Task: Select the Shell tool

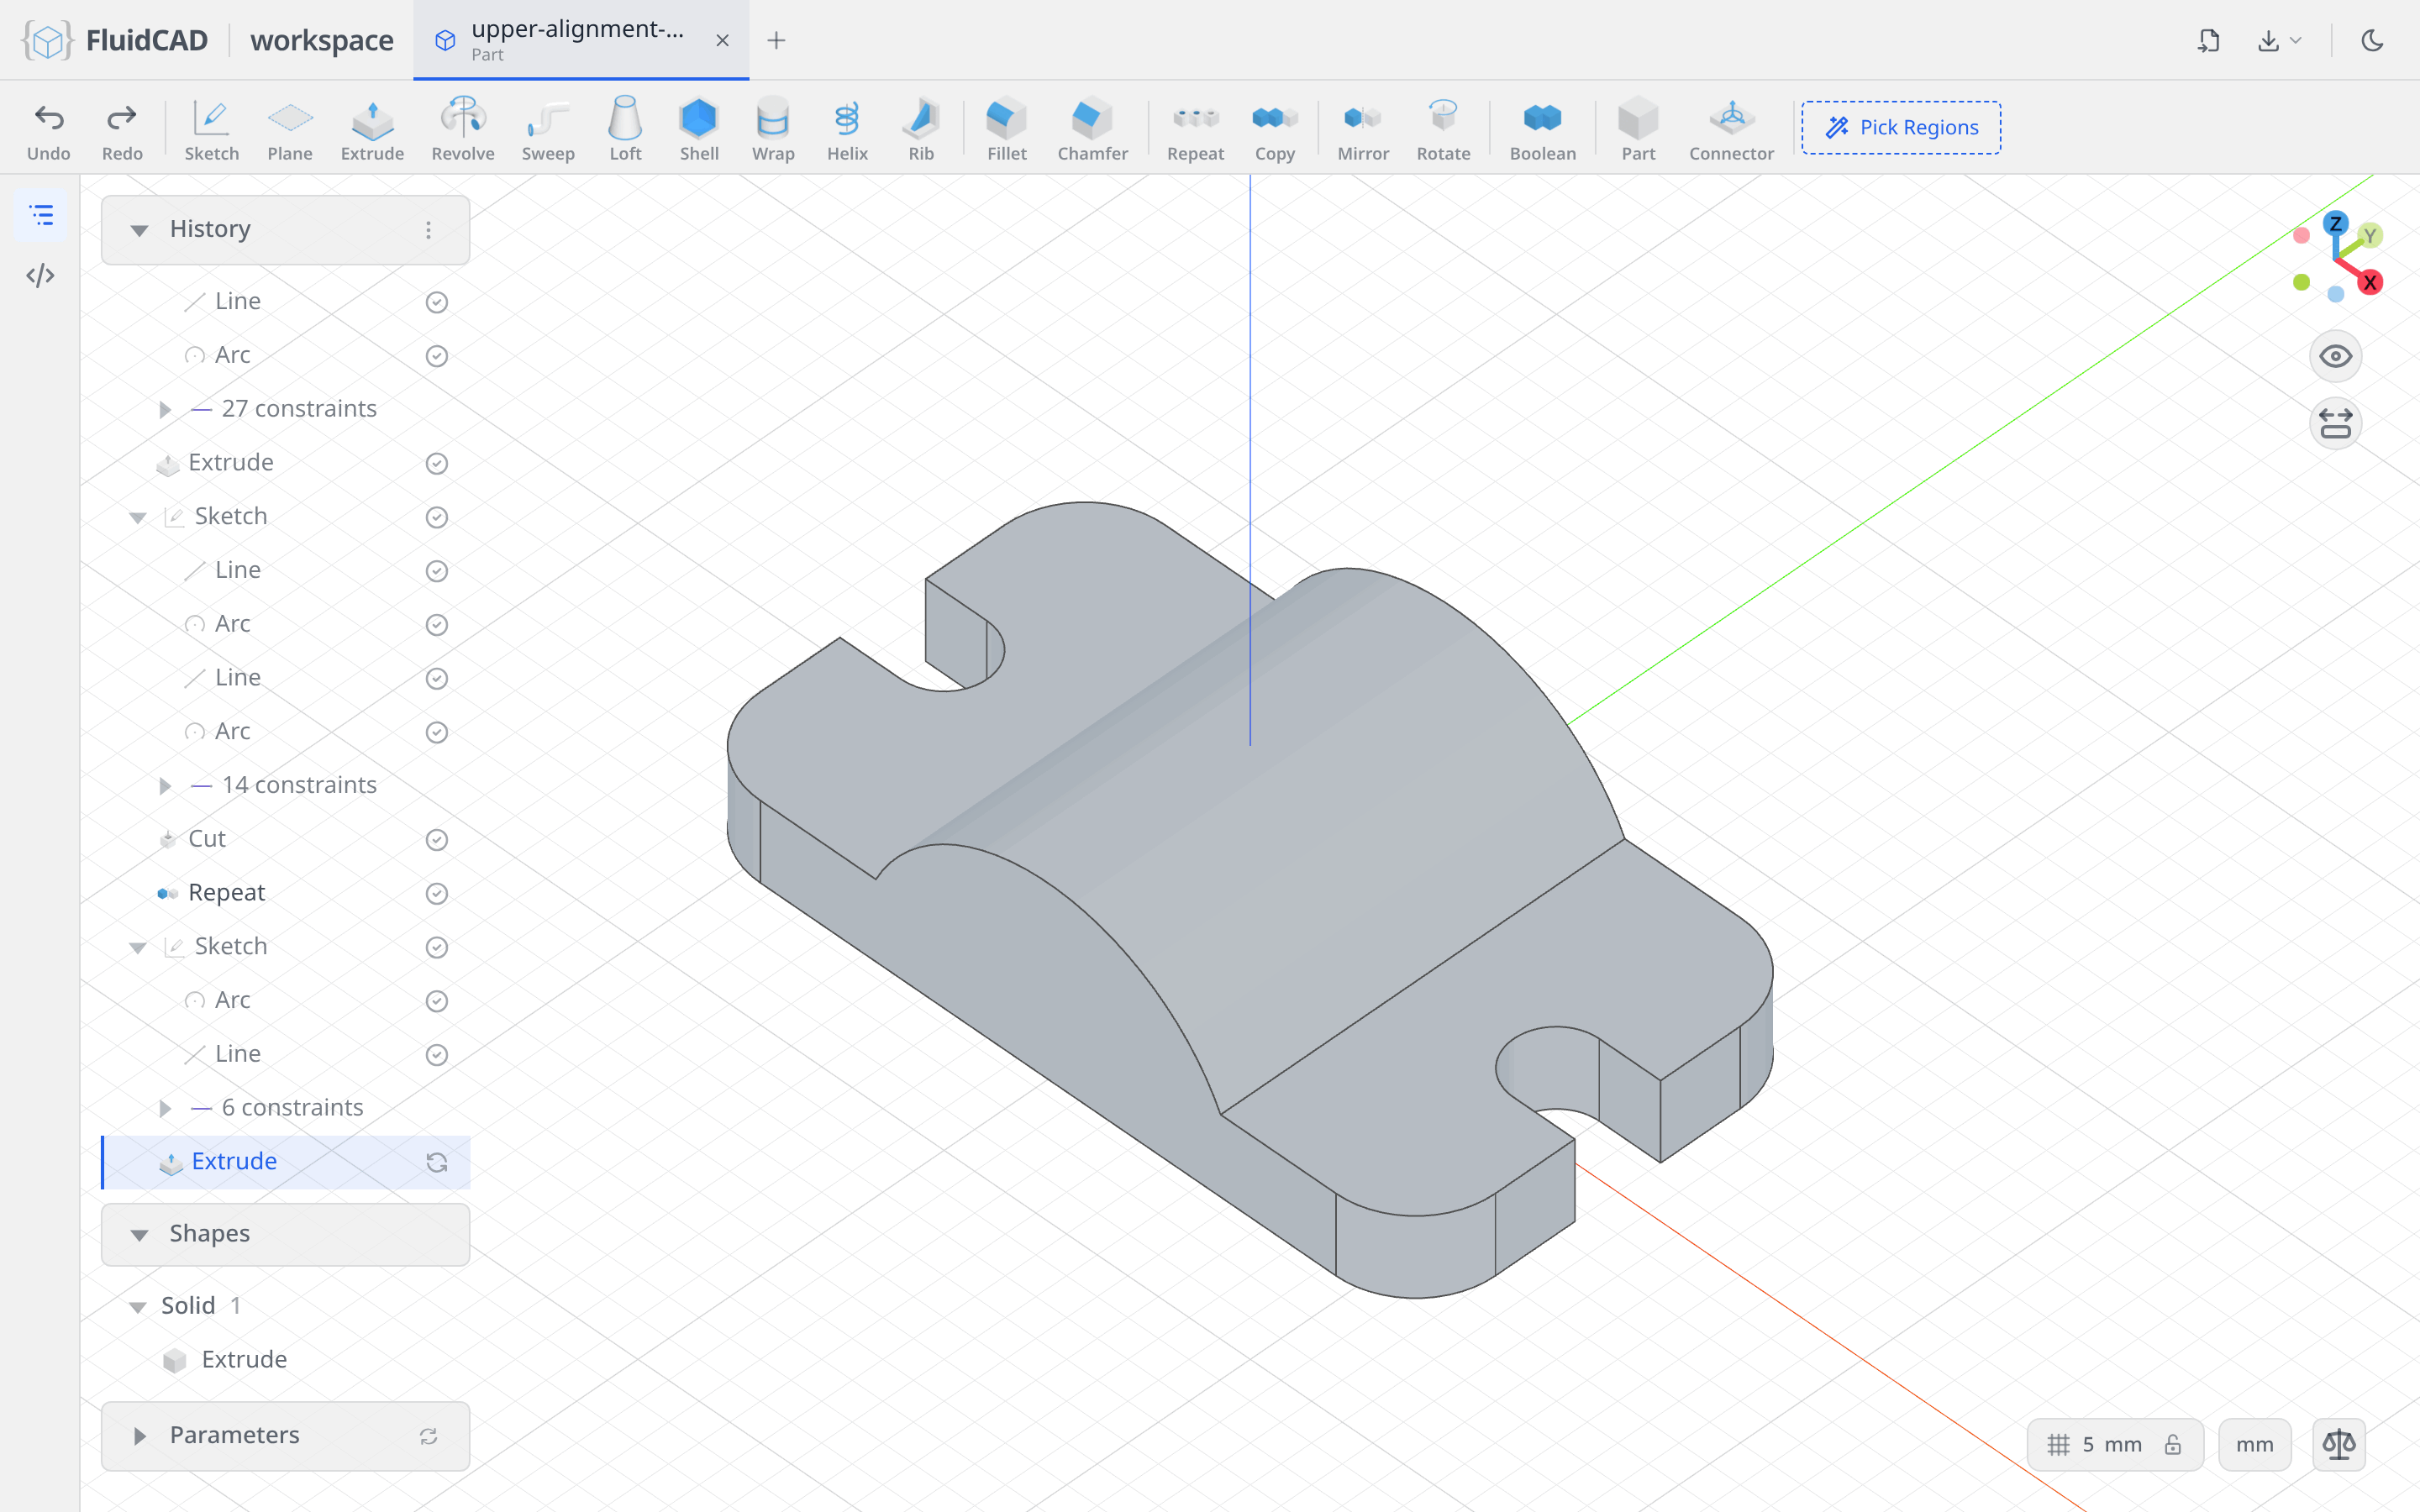Action: [699, 129]
